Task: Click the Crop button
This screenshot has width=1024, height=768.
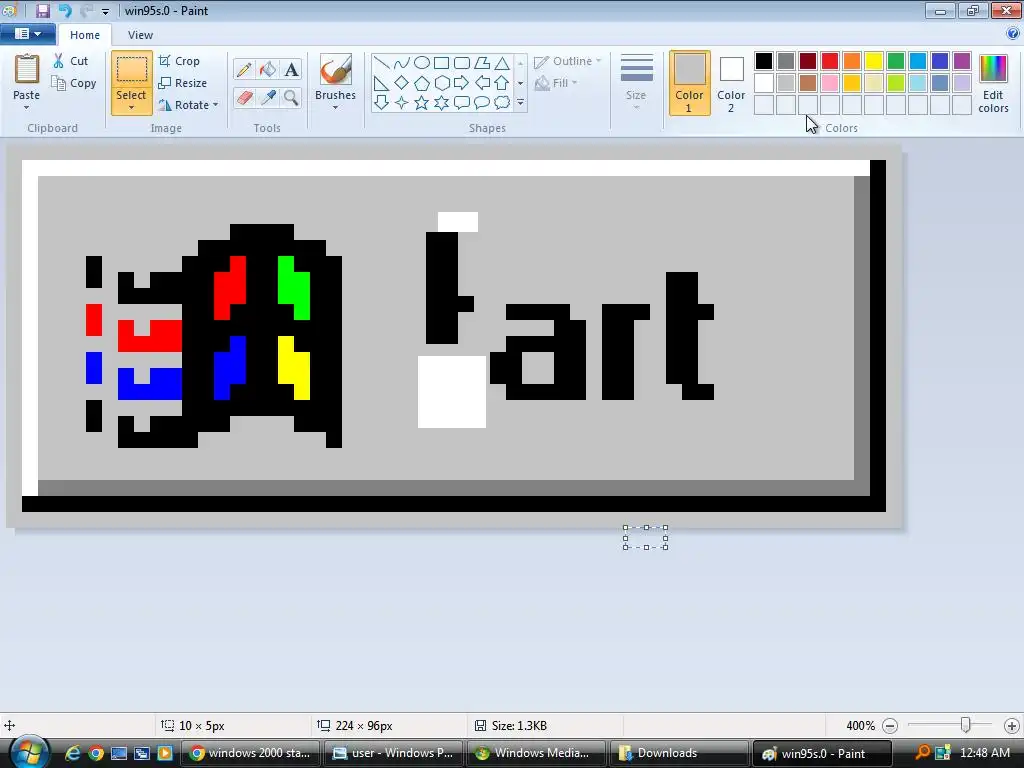Action: coord(180,61)
